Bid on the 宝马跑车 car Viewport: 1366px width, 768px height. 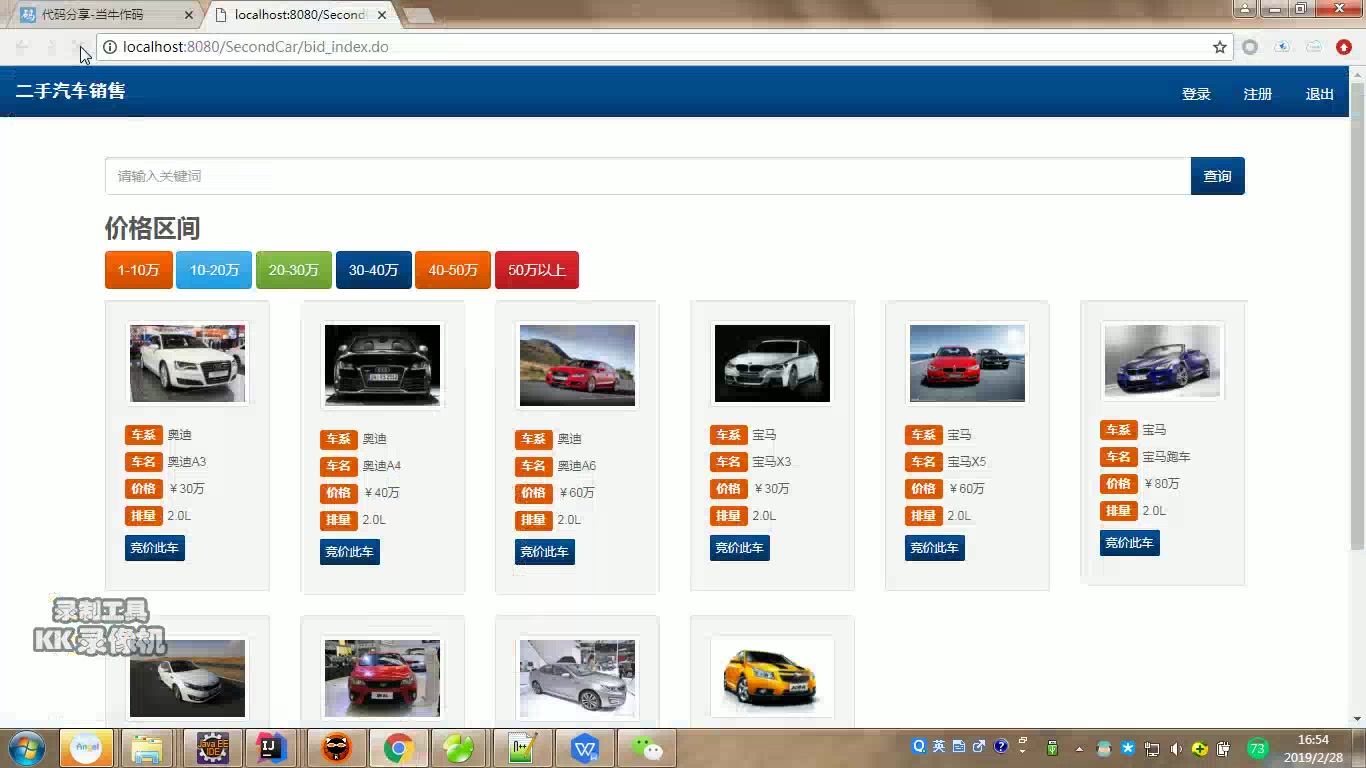coord(1130,543)
